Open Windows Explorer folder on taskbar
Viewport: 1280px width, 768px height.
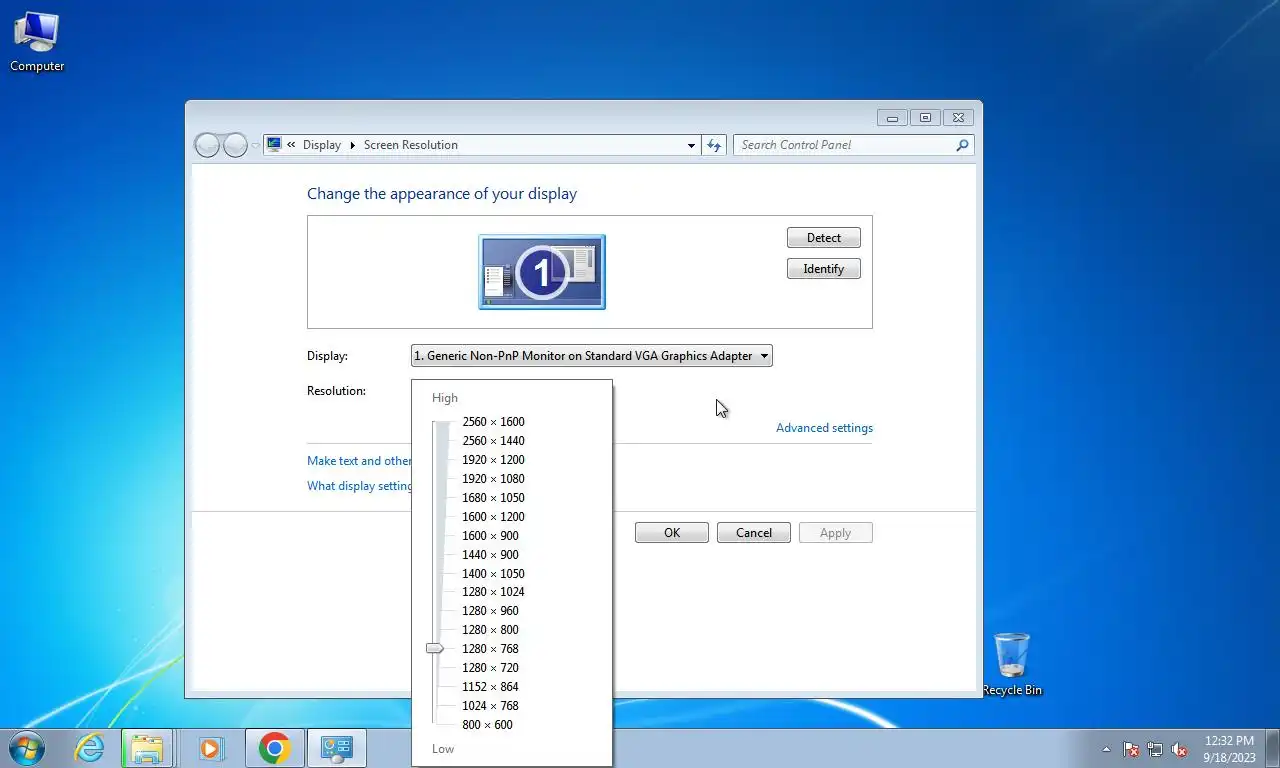point(147,748)
